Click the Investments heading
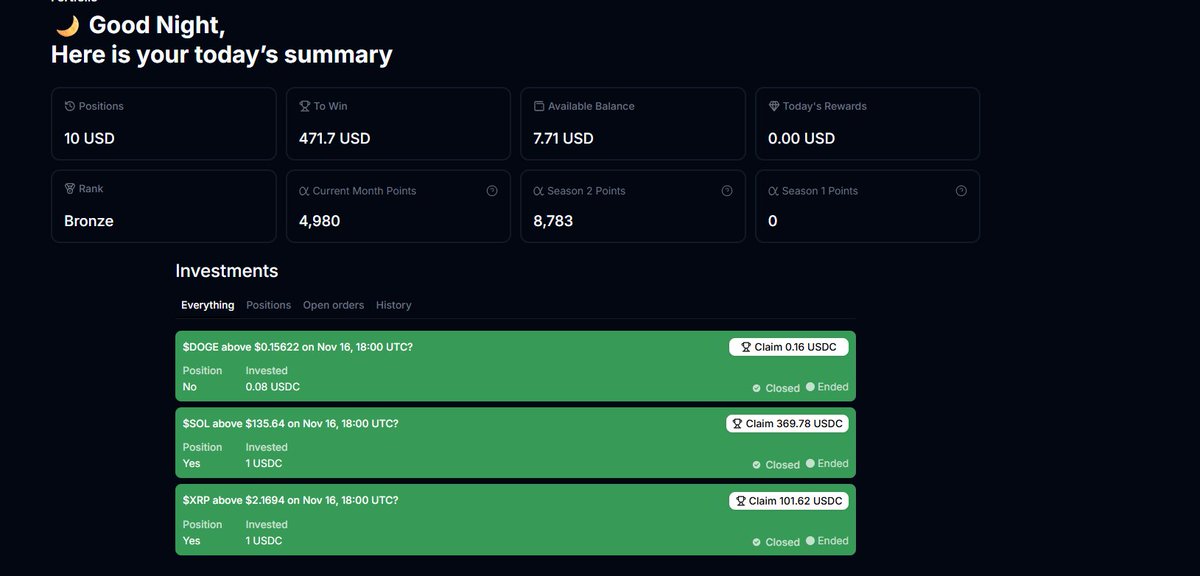The width and height of the screenshot is (1200, 576). click(227, 271)
